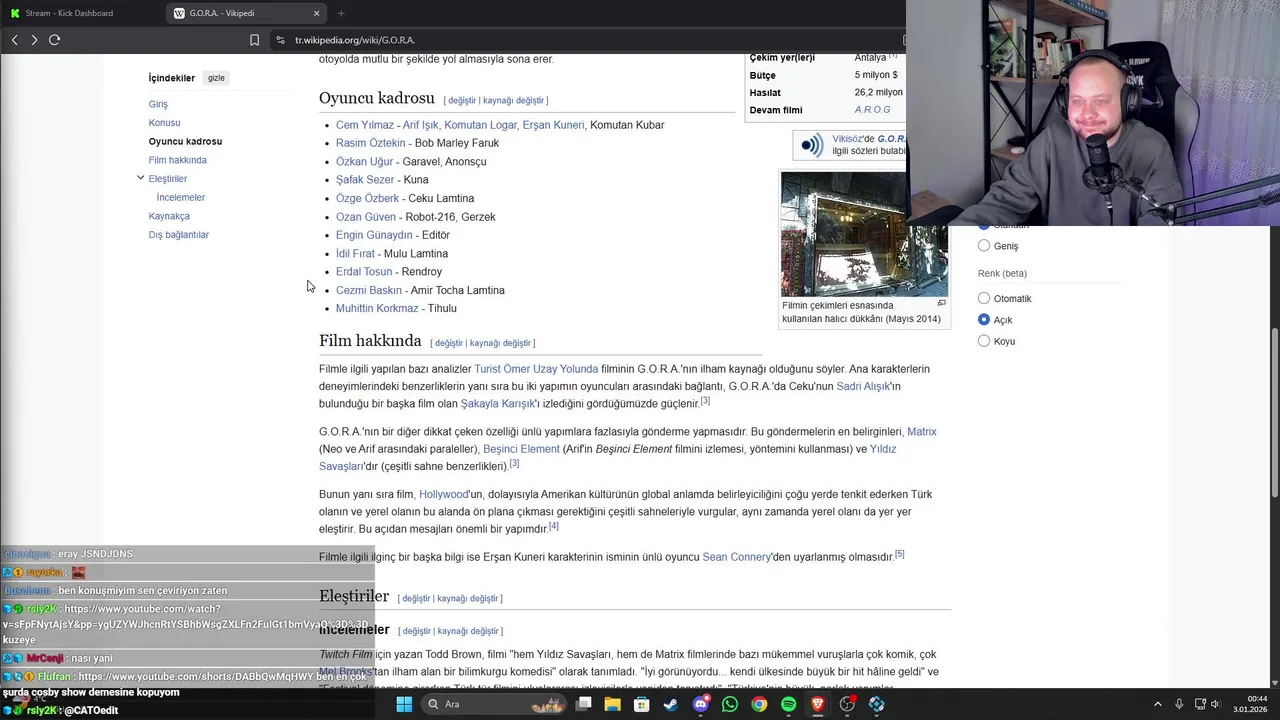Screen dimensions: 1280x720
Task: Open Microsoft Store from taskbar
Action: pyautogui.click(x=642, y=704)
